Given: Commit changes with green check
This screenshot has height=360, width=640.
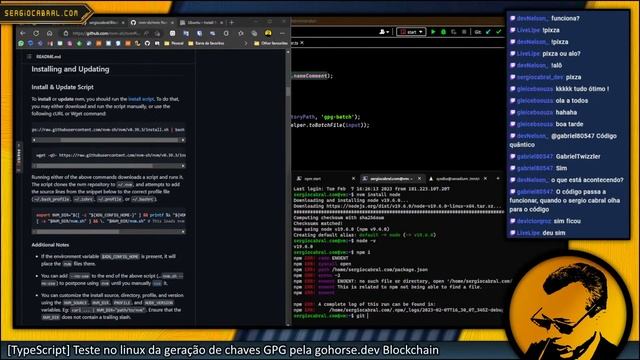Looking at the screenshot, I should (498, 32).
